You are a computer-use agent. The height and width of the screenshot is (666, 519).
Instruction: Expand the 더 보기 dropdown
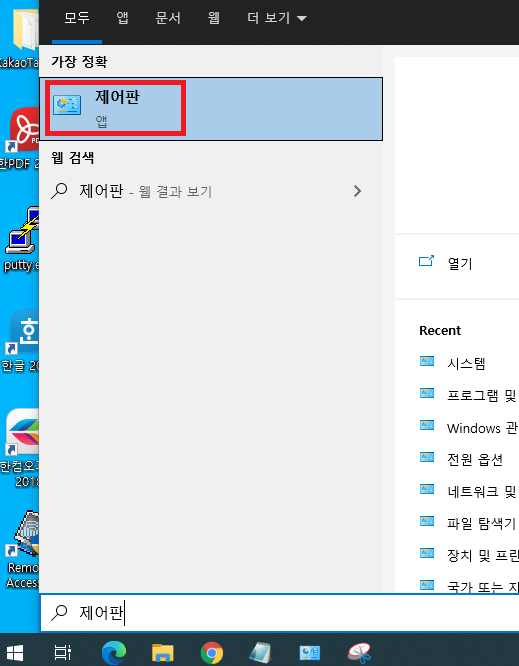276,18
